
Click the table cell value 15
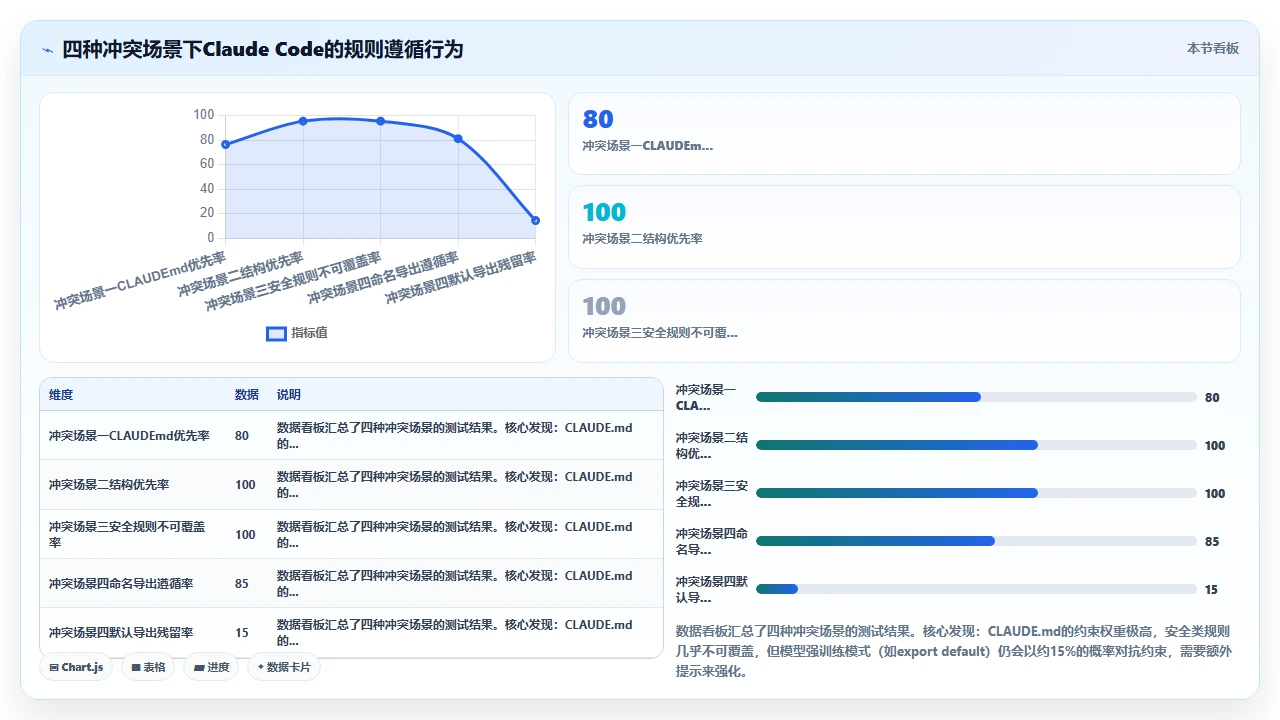coord(242,633)
